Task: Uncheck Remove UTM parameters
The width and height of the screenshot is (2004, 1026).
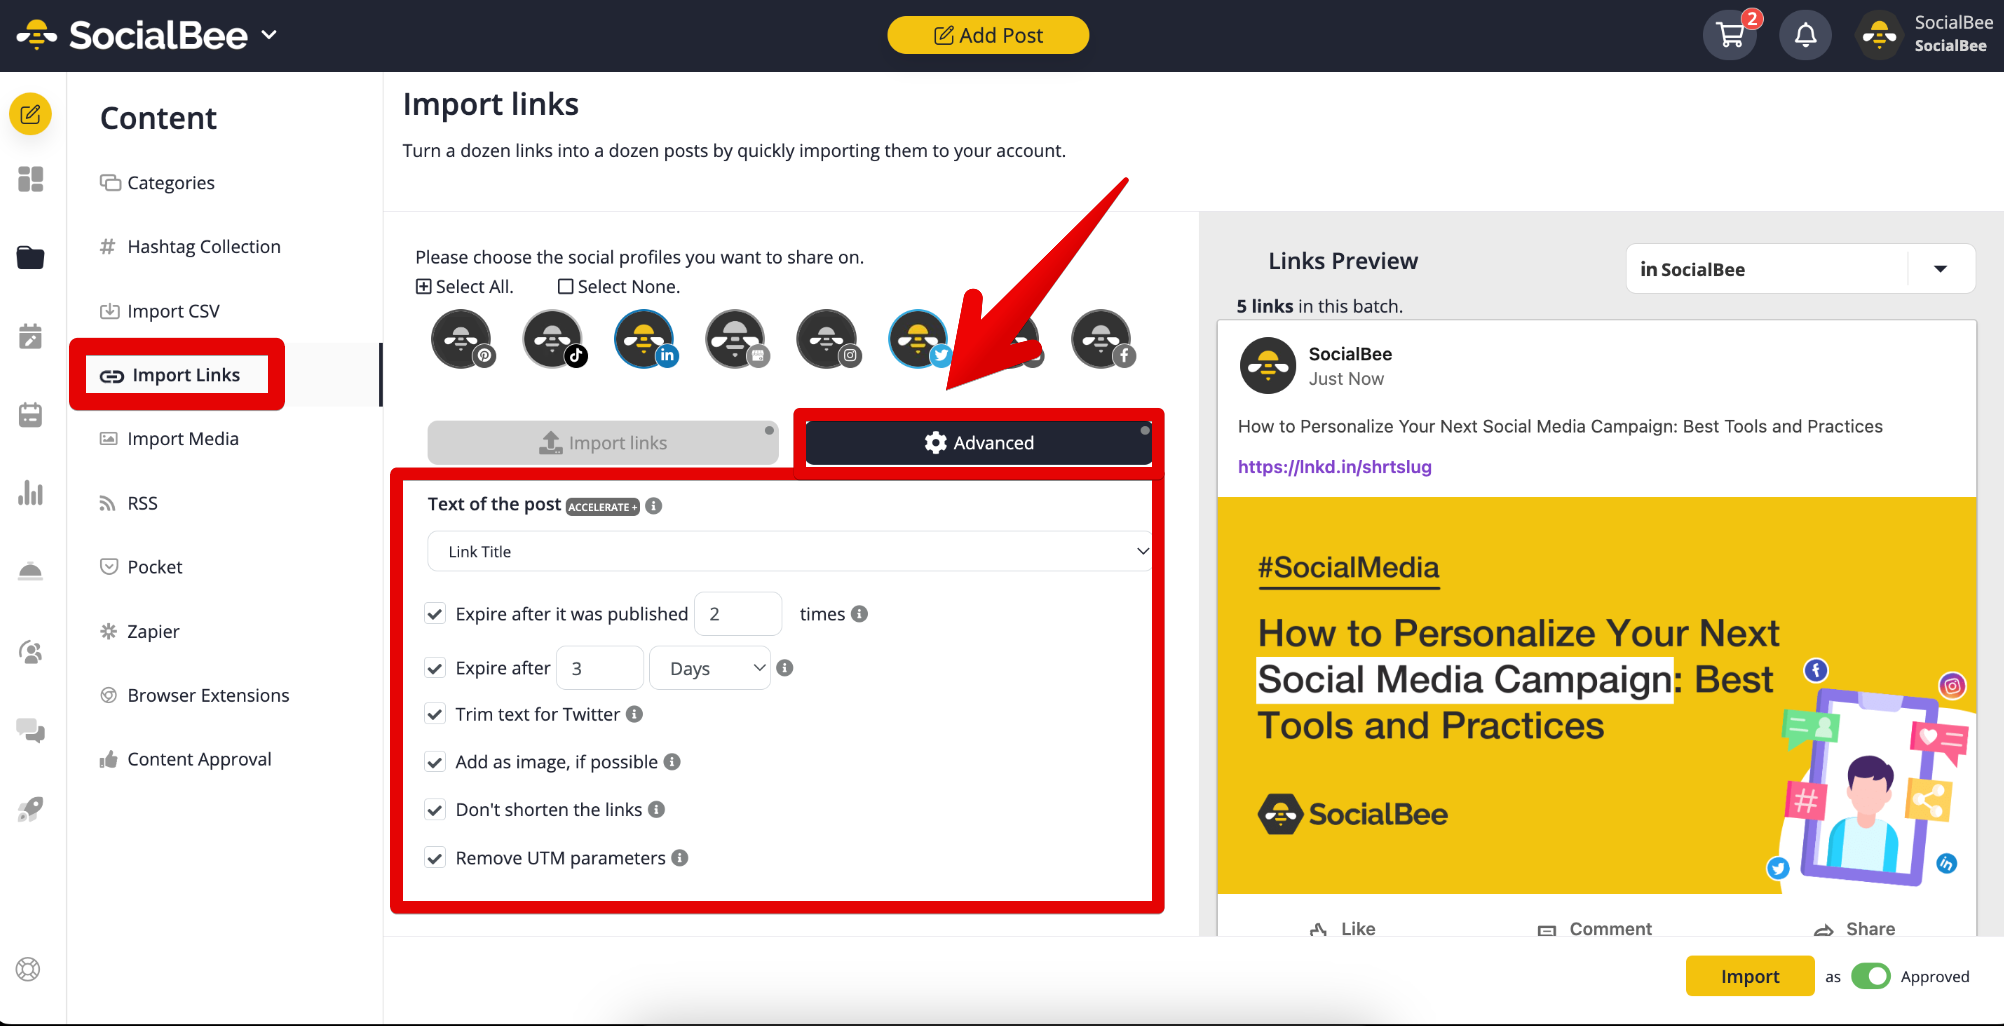Action: (x=435, y=858)
